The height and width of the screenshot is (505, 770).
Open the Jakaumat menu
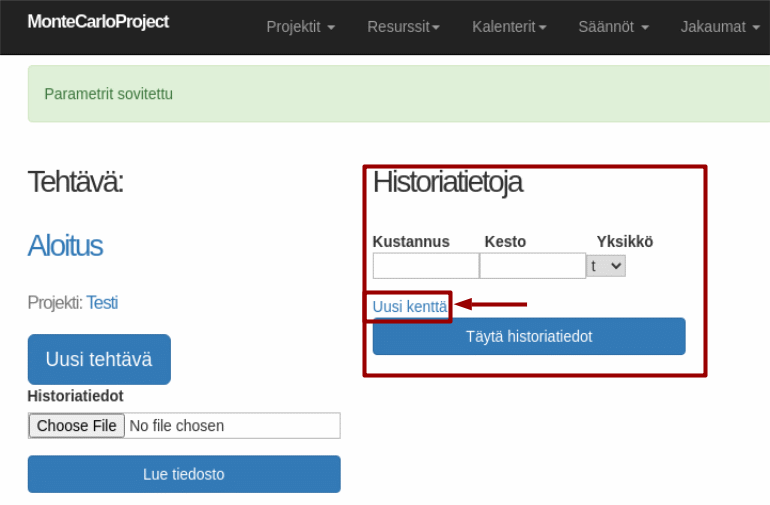click(x=720, y=27)
